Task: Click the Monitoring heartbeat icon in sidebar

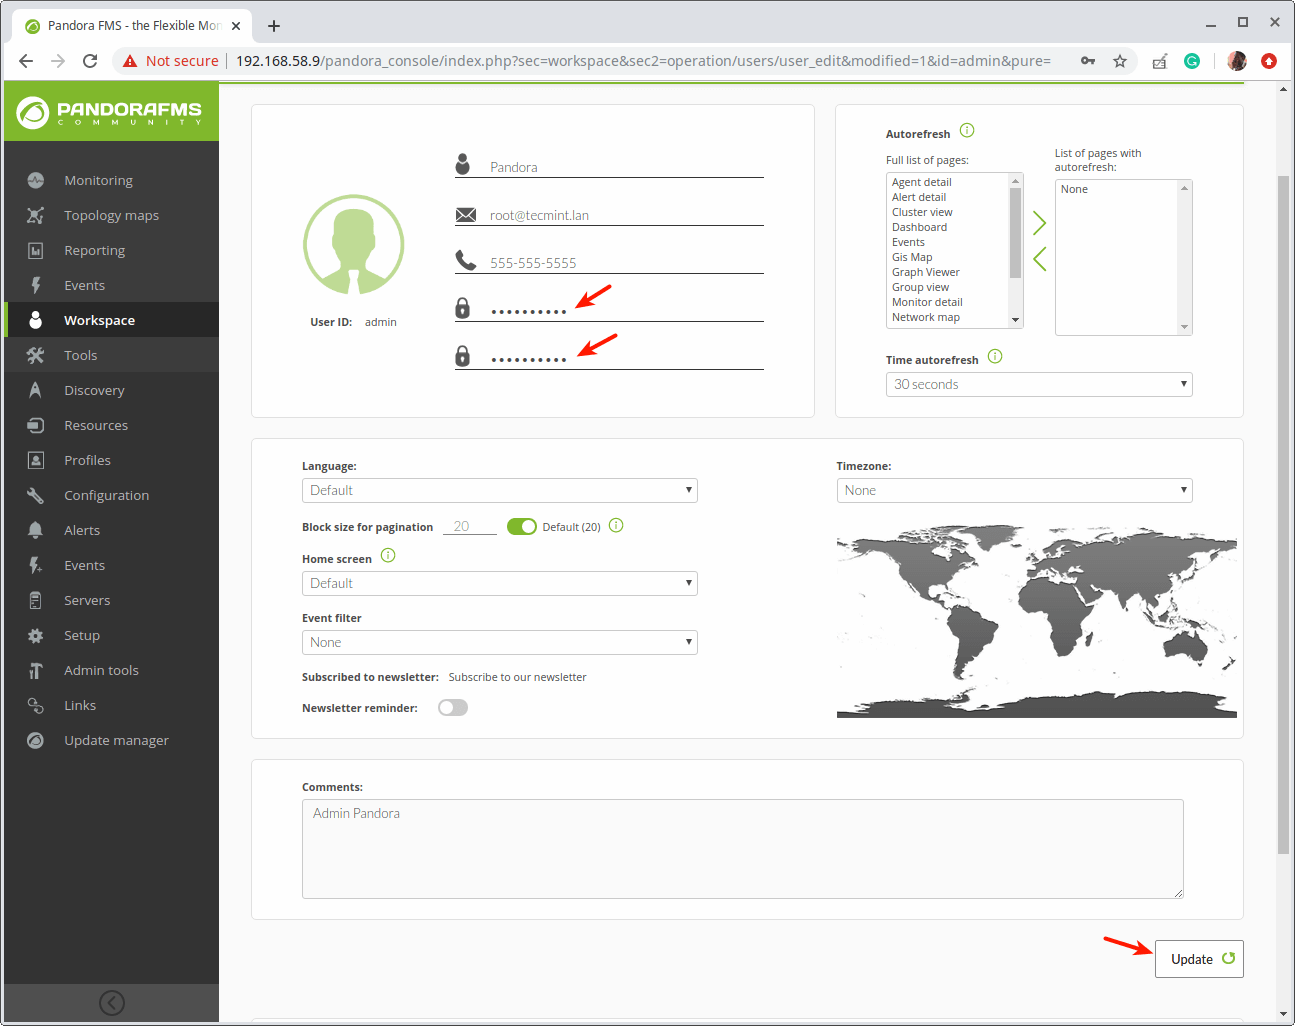Action: 36,180
